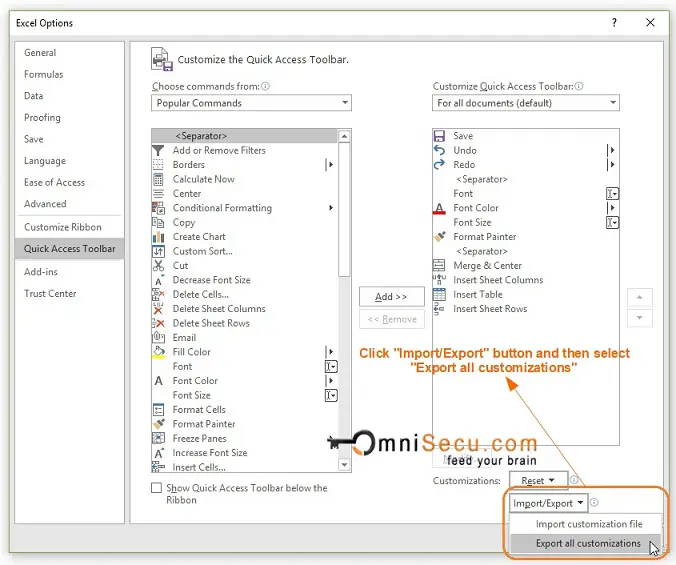Click the Borders icon in commands list
676x565 pixels.
(158, 165)
